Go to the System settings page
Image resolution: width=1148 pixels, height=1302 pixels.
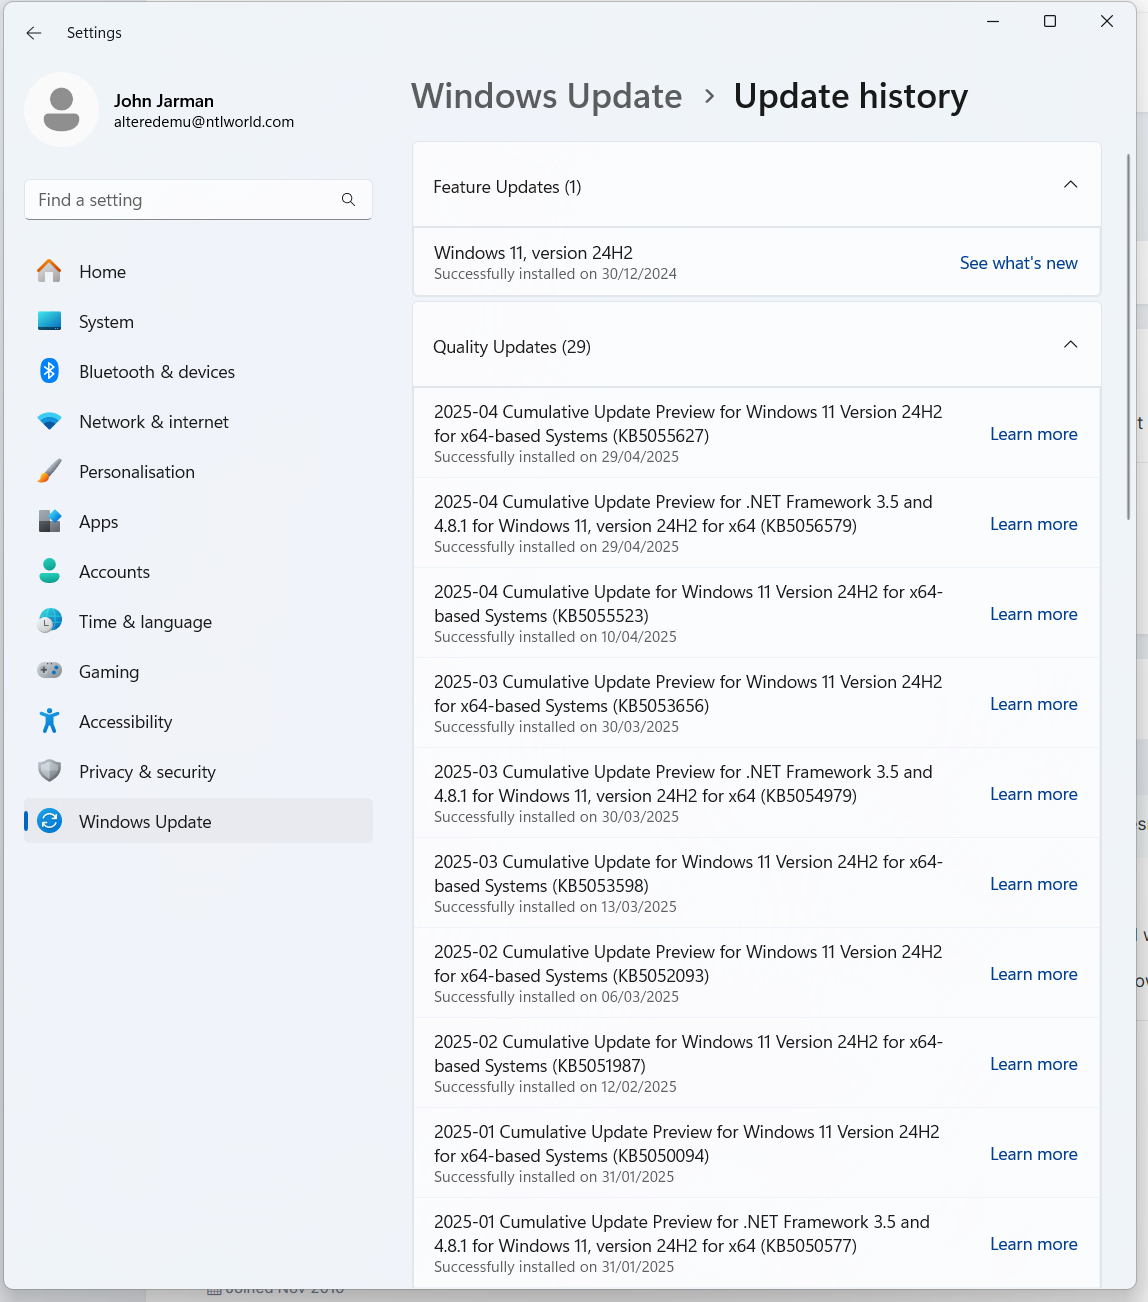(x=106, y=322)
